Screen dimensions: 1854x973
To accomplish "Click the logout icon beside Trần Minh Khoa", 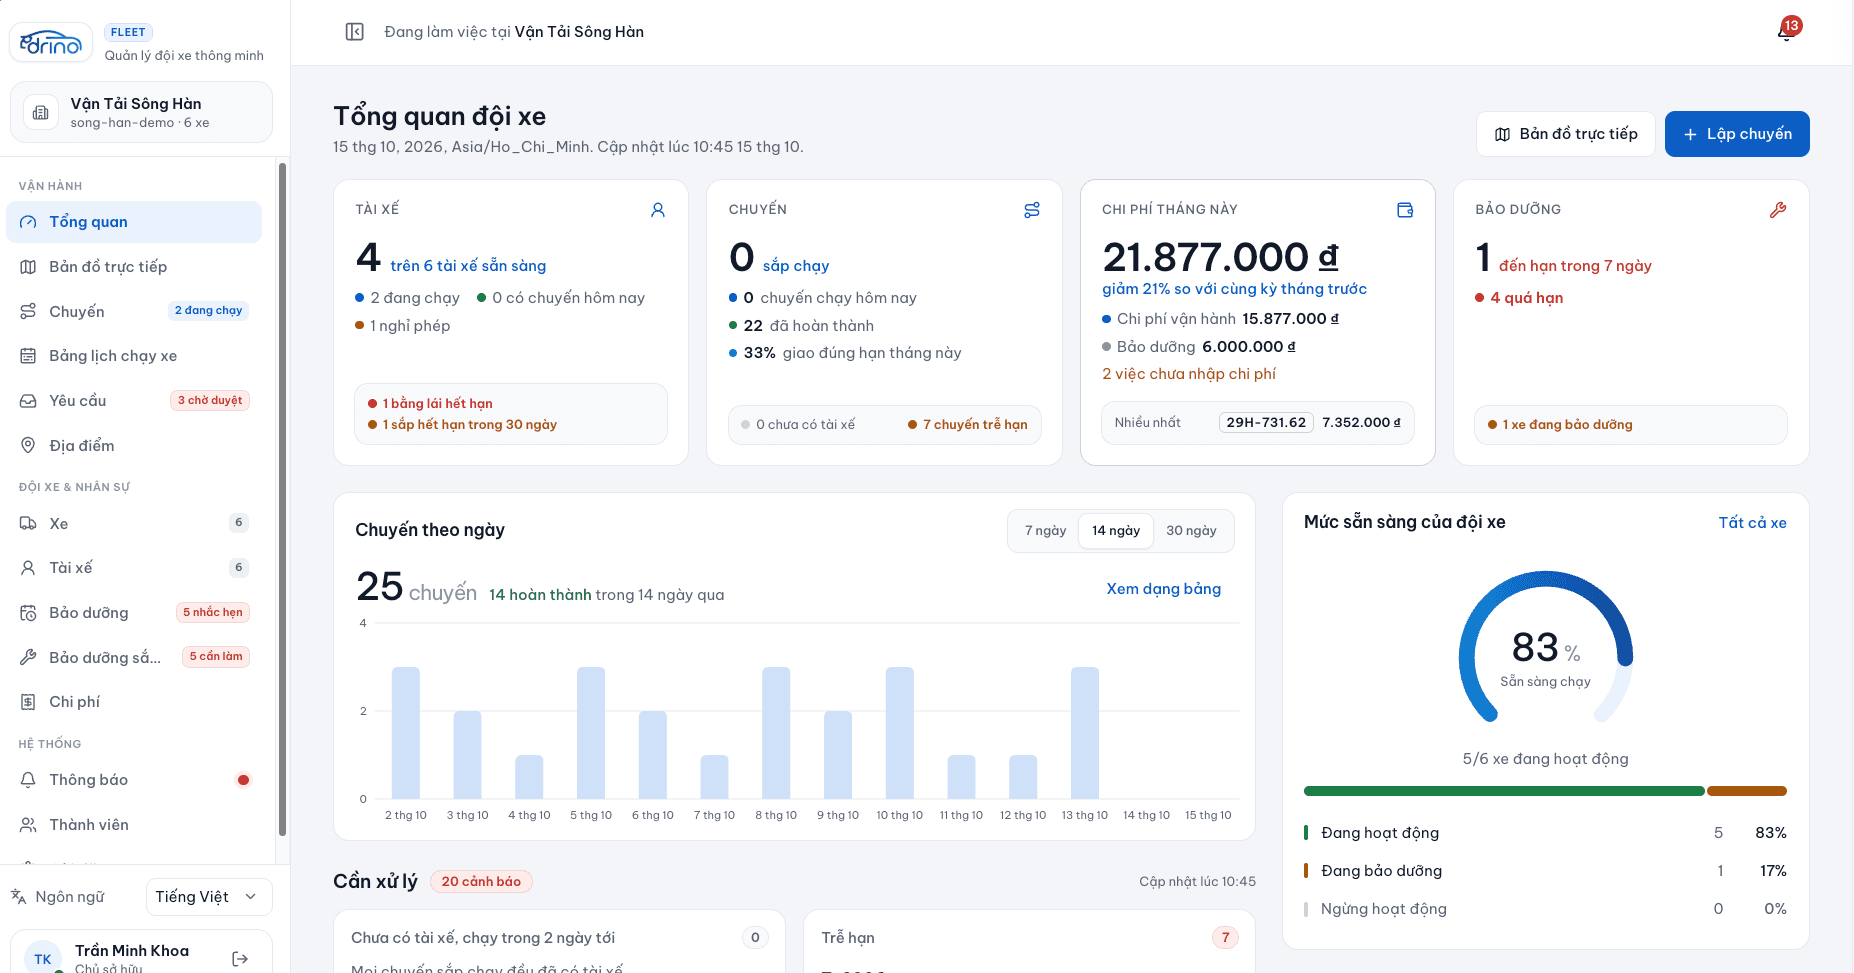I will coord(240,958).
